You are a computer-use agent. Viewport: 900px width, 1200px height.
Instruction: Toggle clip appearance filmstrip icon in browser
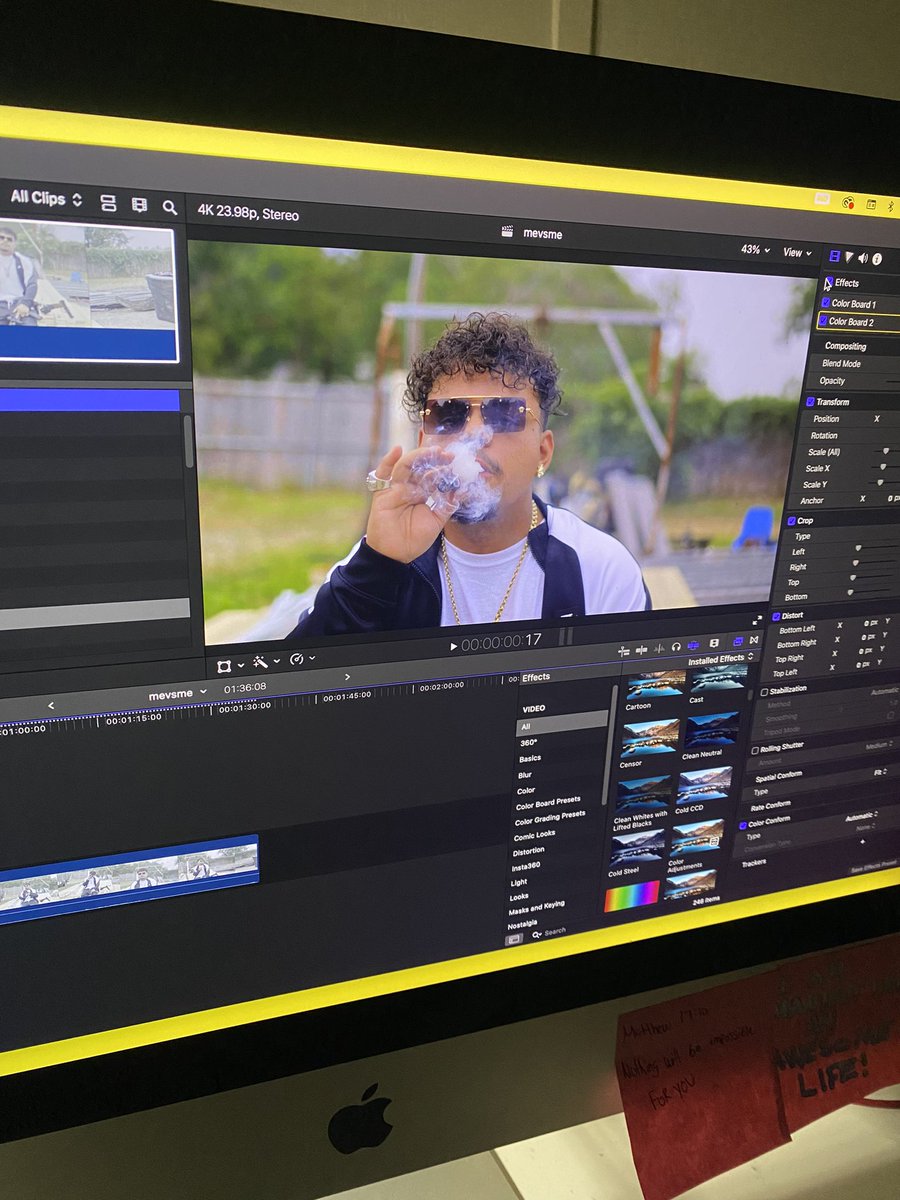point(139,205)
